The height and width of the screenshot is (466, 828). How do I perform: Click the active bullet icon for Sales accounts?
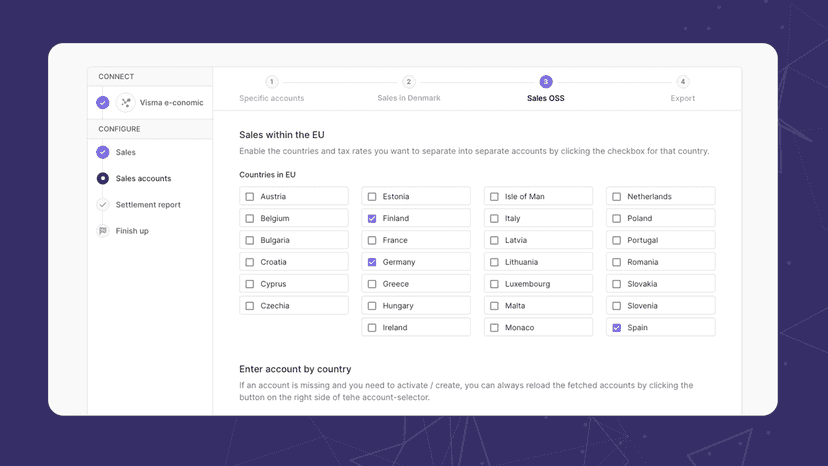102,179
